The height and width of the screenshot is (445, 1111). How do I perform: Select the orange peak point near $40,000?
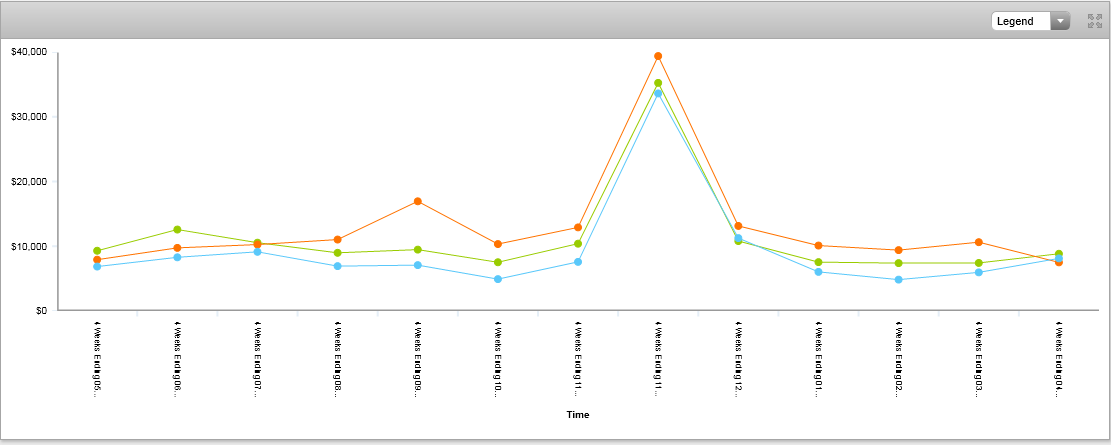(658, 56)
